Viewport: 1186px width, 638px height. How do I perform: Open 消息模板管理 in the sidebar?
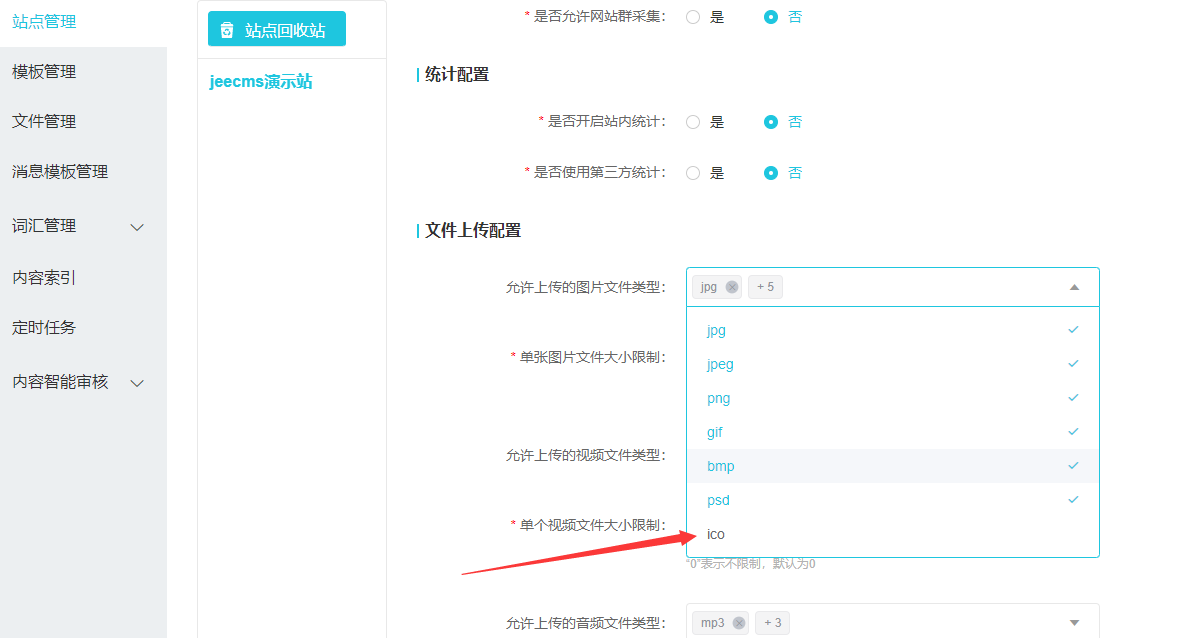(60, 172)
